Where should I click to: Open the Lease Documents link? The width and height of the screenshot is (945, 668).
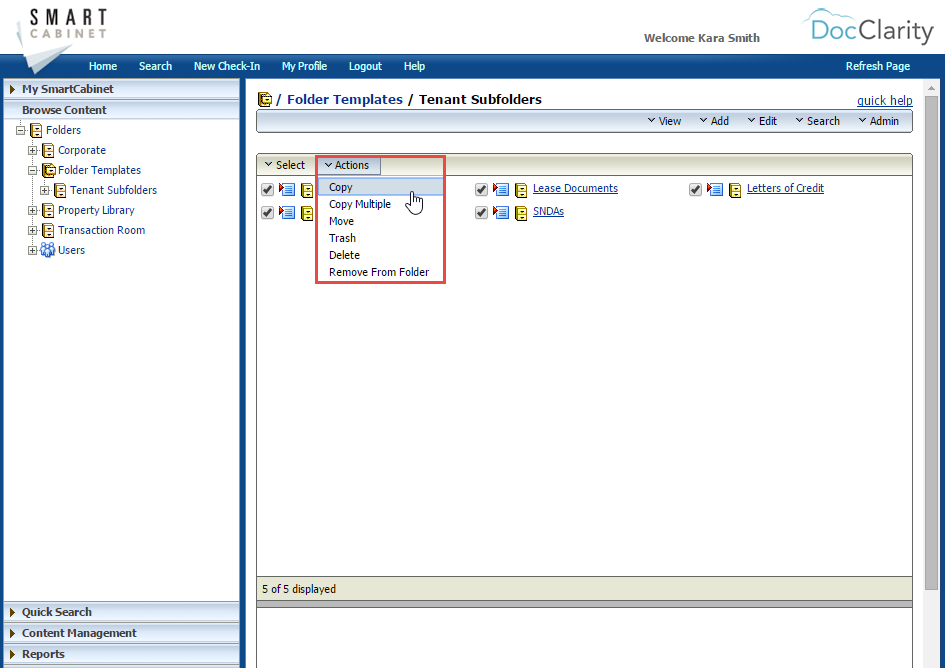[x=575, y=188]
